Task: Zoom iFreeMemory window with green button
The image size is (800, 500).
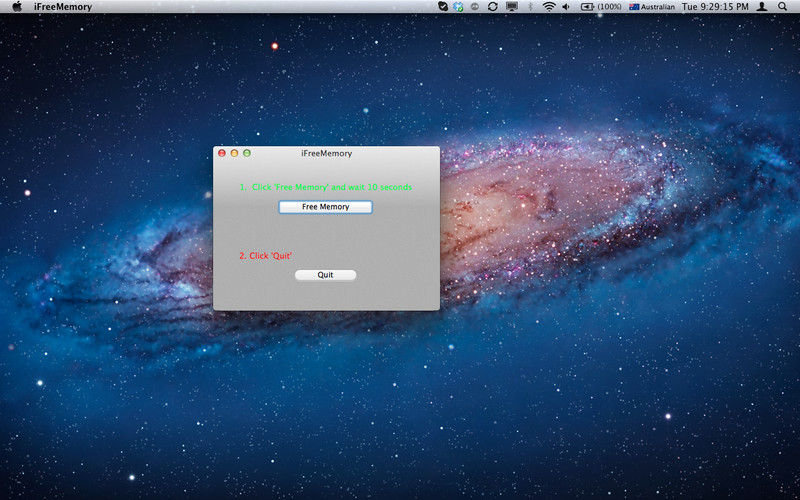Action: coord(247,153)
